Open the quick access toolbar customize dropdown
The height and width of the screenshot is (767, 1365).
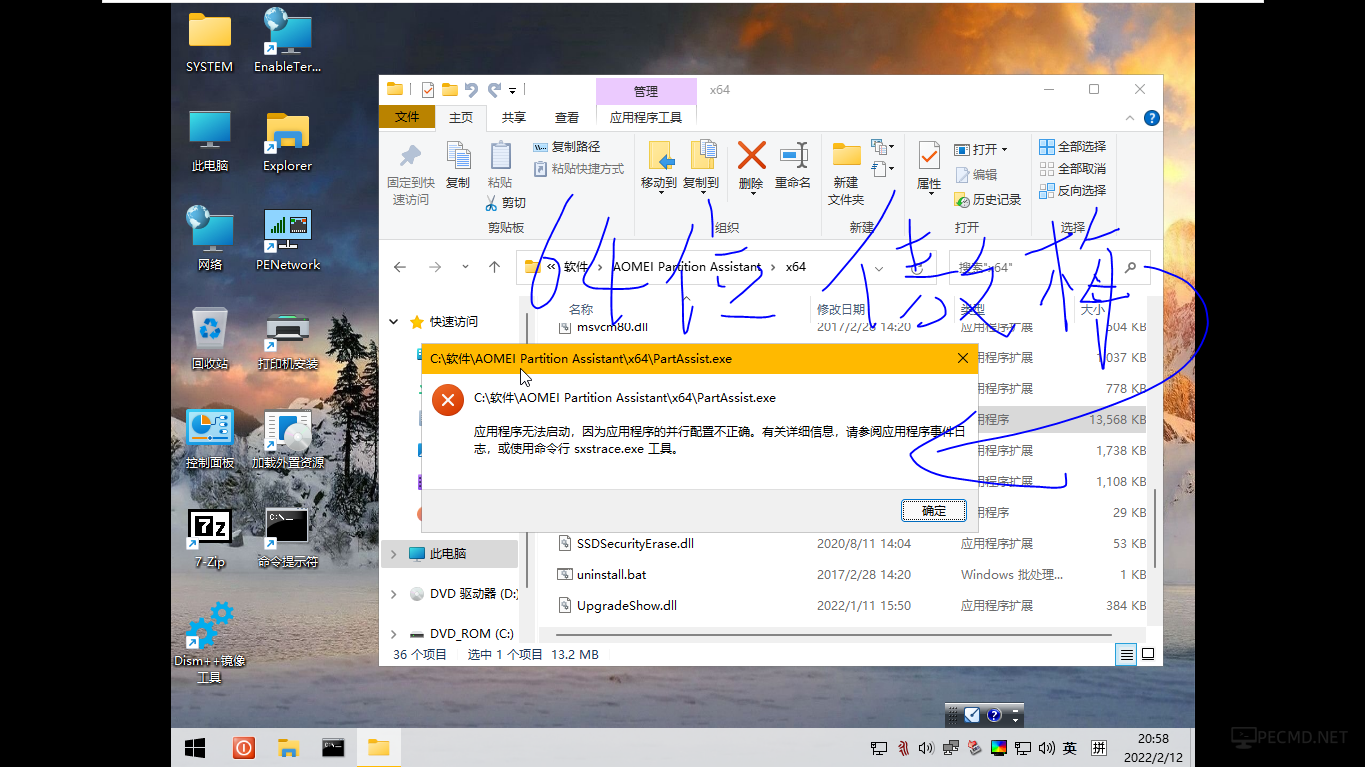point(513,90)
